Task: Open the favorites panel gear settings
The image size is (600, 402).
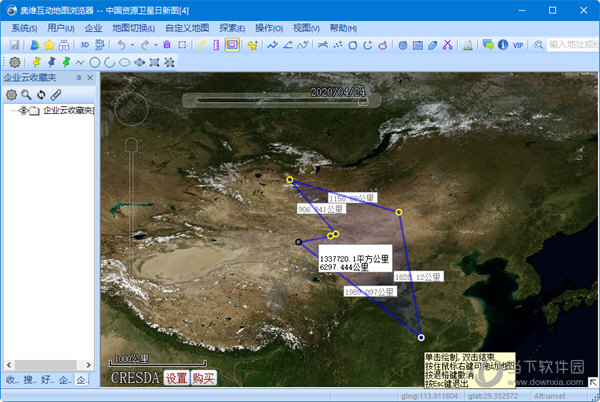Action: (11, 94)
